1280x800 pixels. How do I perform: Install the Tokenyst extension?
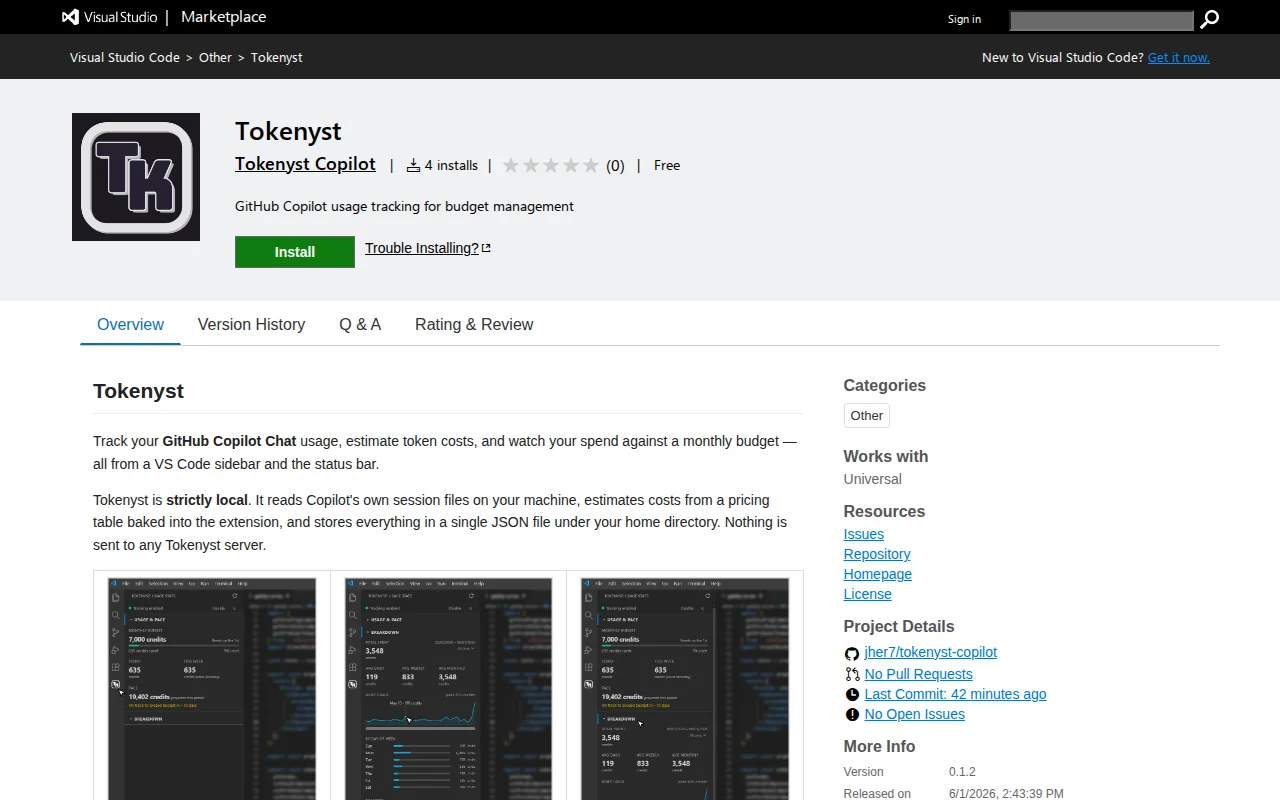[295, 252]
